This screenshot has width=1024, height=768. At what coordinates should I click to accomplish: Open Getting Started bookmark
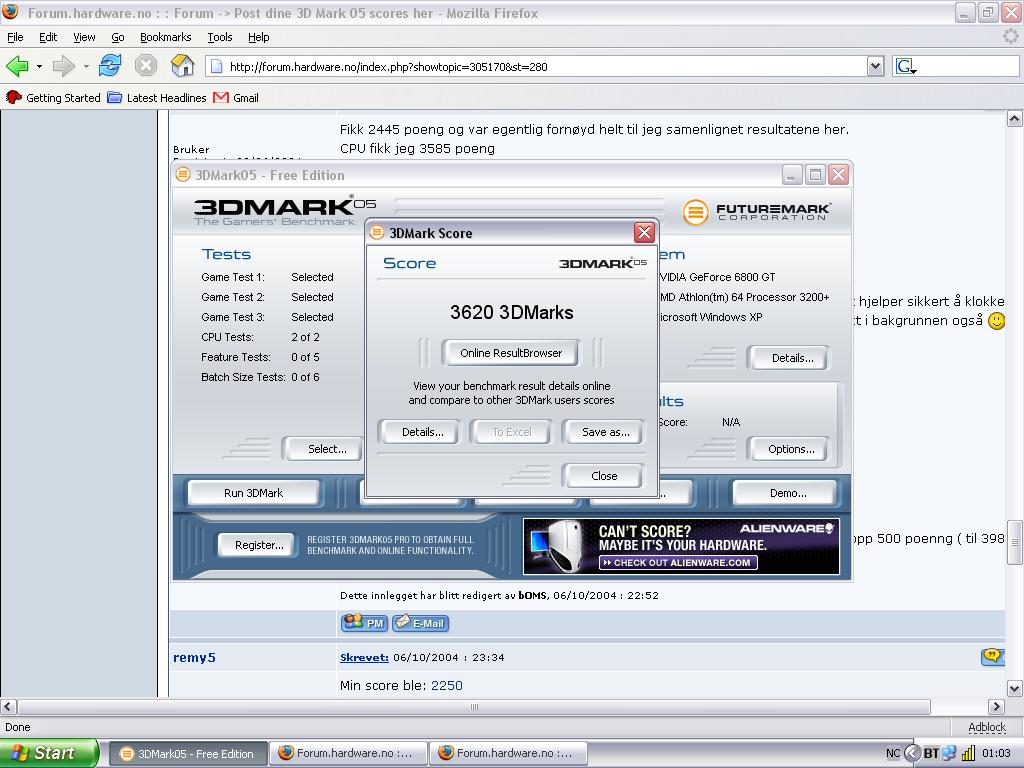point(54,98)
